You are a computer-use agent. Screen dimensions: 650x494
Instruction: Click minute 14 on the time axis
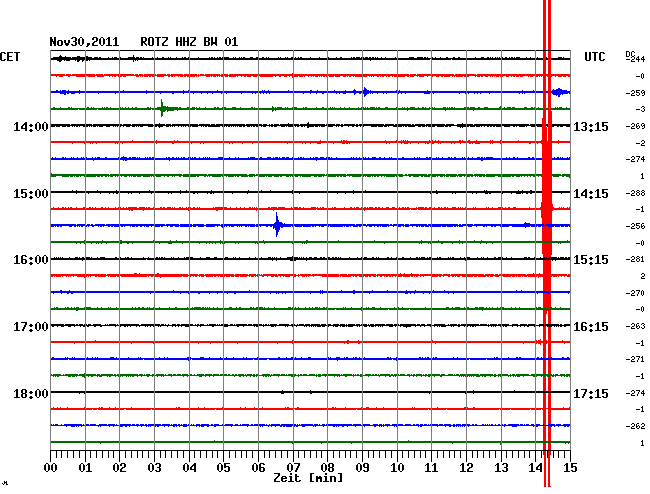[536, 467]
